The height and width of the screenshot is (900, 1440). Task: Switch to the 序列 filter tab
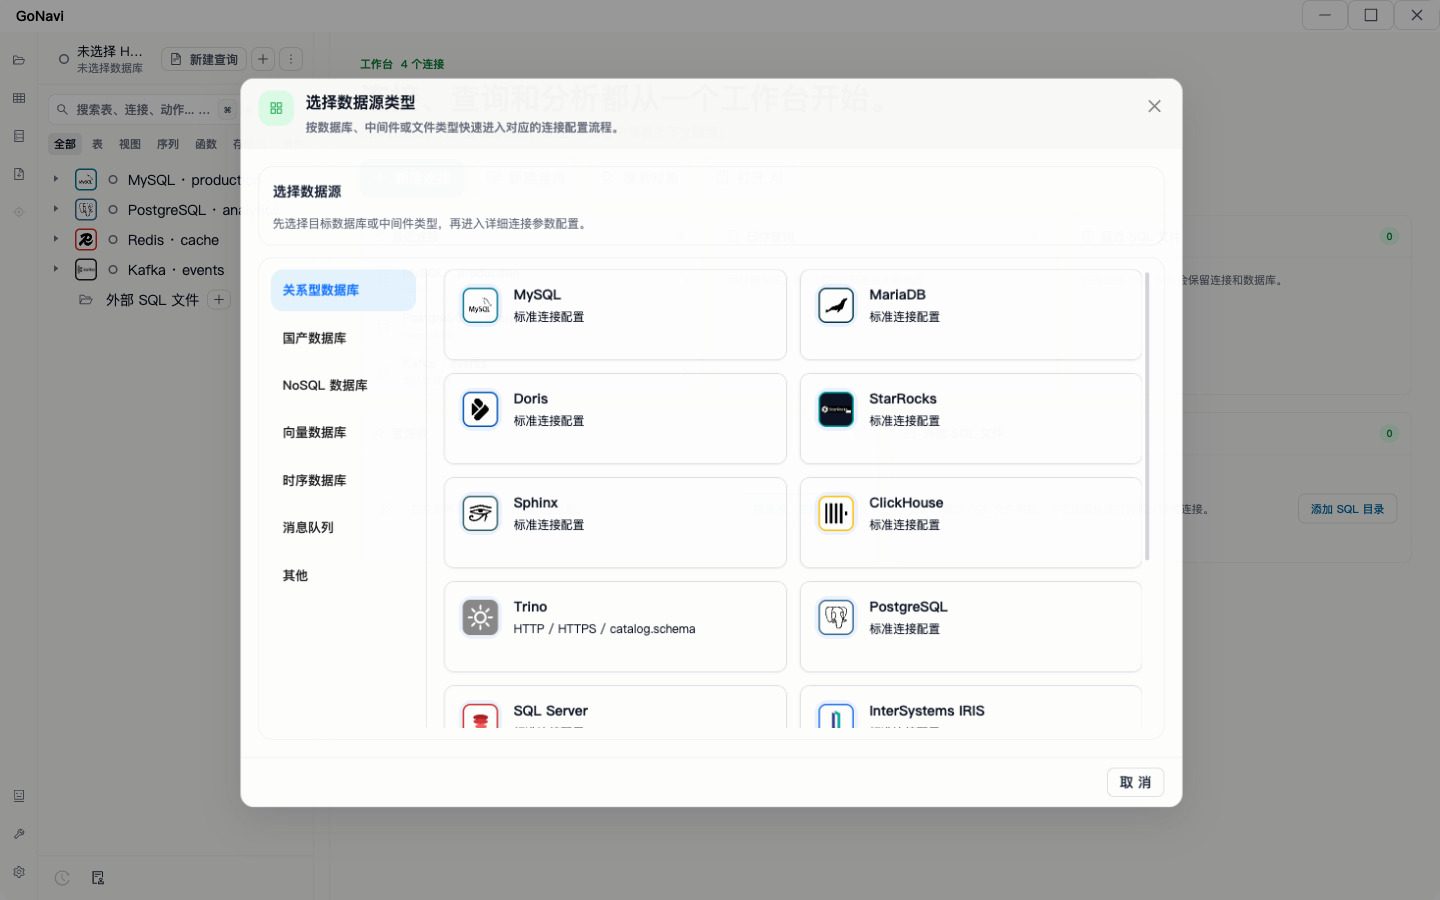[x=168, y=144]
